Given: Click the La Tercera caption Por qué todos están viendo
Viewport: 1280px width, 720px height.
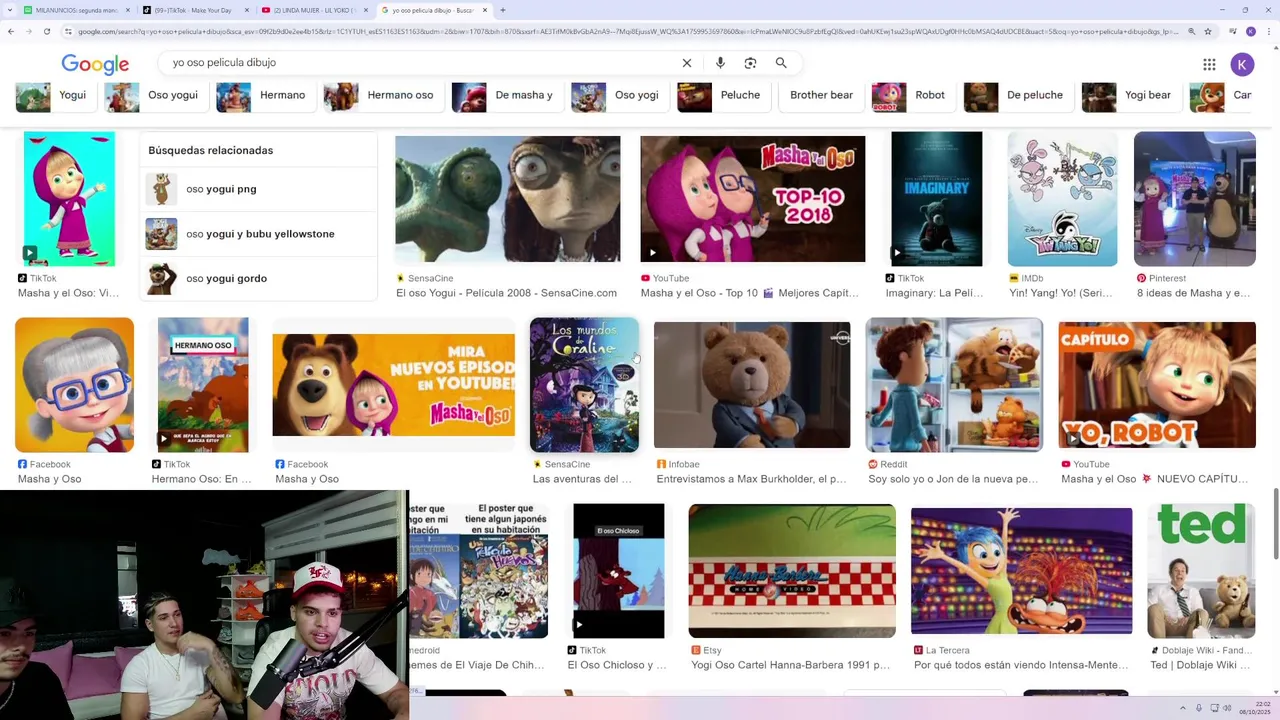Looking at the screenshot, I should pos(1021,665).
